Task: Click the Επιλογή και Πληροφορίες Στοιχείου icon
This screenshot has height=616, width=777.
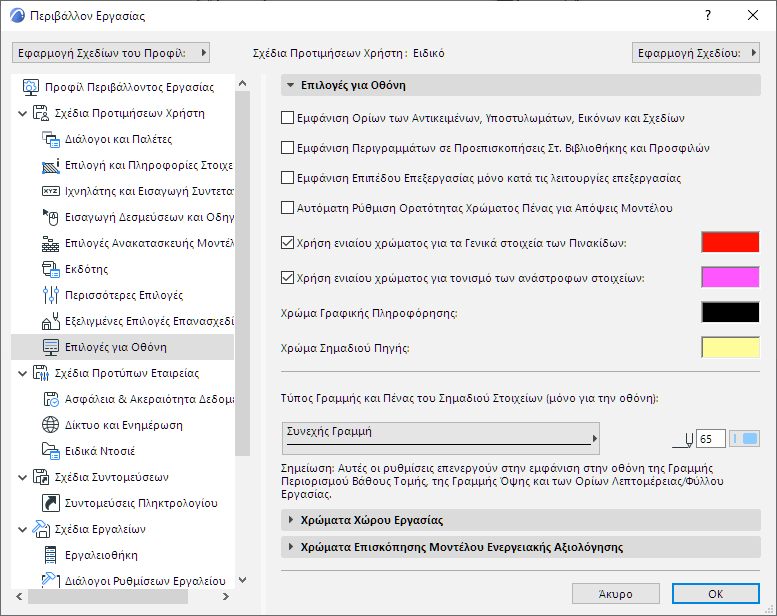Action: pyautogui.click(x=51, y=166)
